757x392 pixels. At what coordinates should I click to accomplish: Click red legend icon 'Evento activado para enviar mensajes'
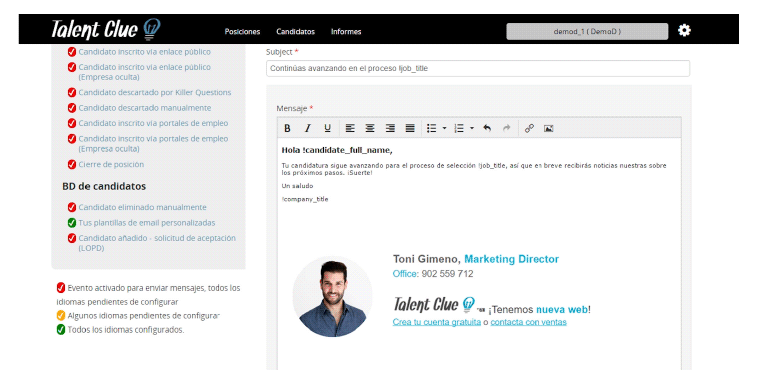point(61,288)
